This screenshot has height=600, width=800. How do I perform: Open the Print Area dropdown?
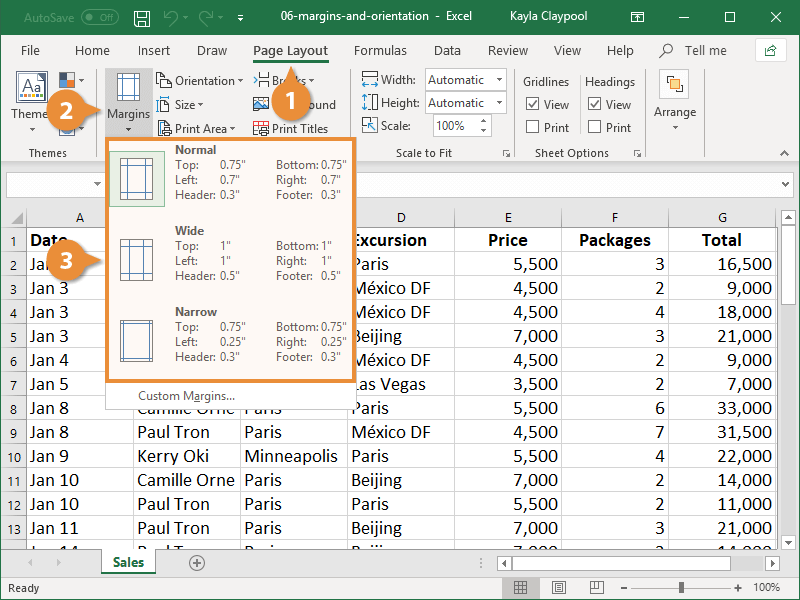tap(197, 129)
